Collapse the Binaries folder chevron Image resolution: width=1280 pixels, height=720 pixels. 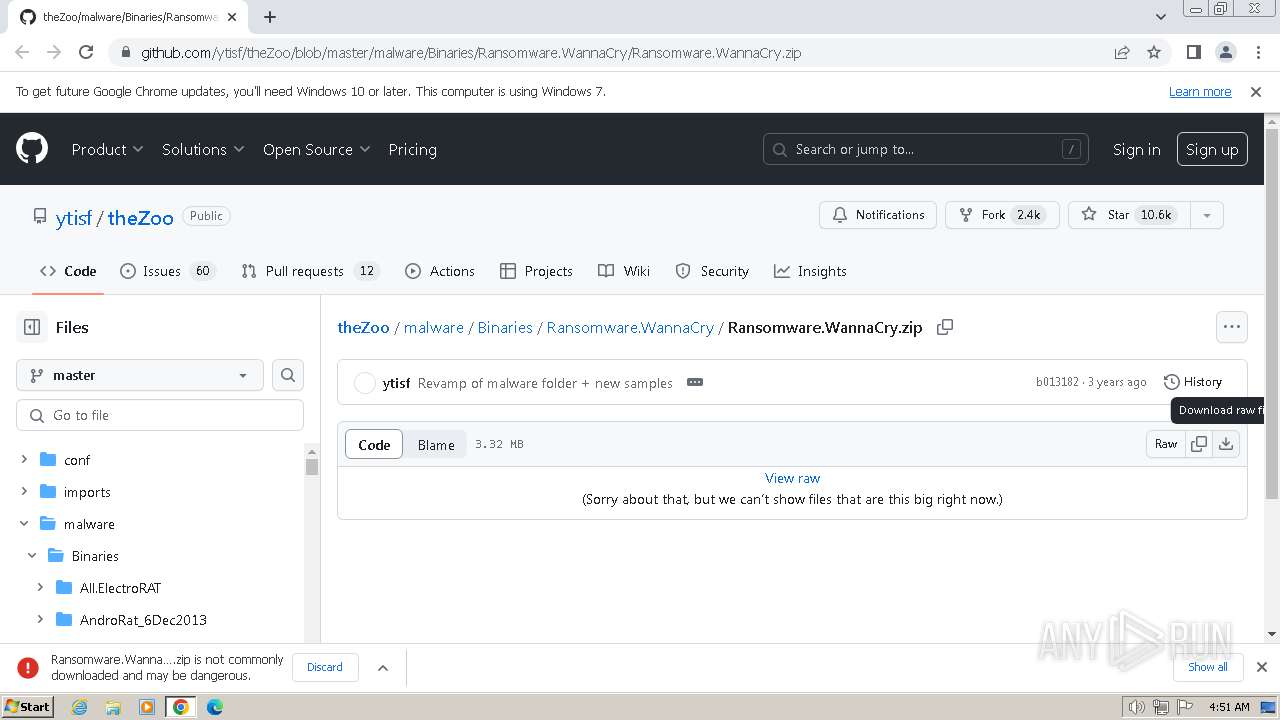pyautogui.click(x=32, y=556)
